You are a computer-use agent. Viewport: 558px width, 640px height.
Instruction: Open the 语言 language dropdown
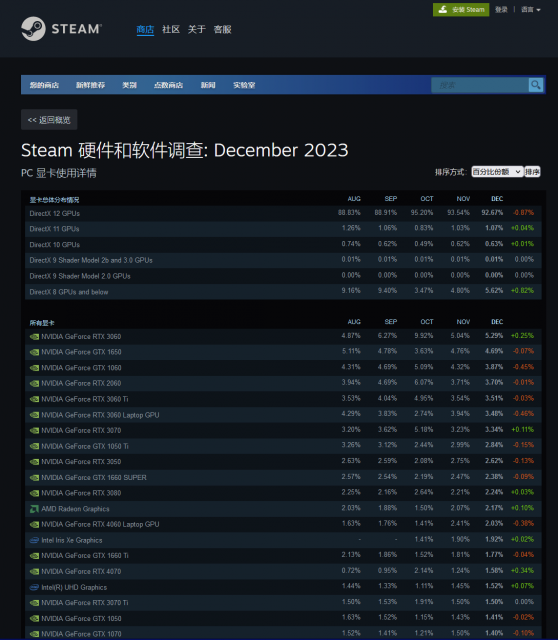click(530, 9)
